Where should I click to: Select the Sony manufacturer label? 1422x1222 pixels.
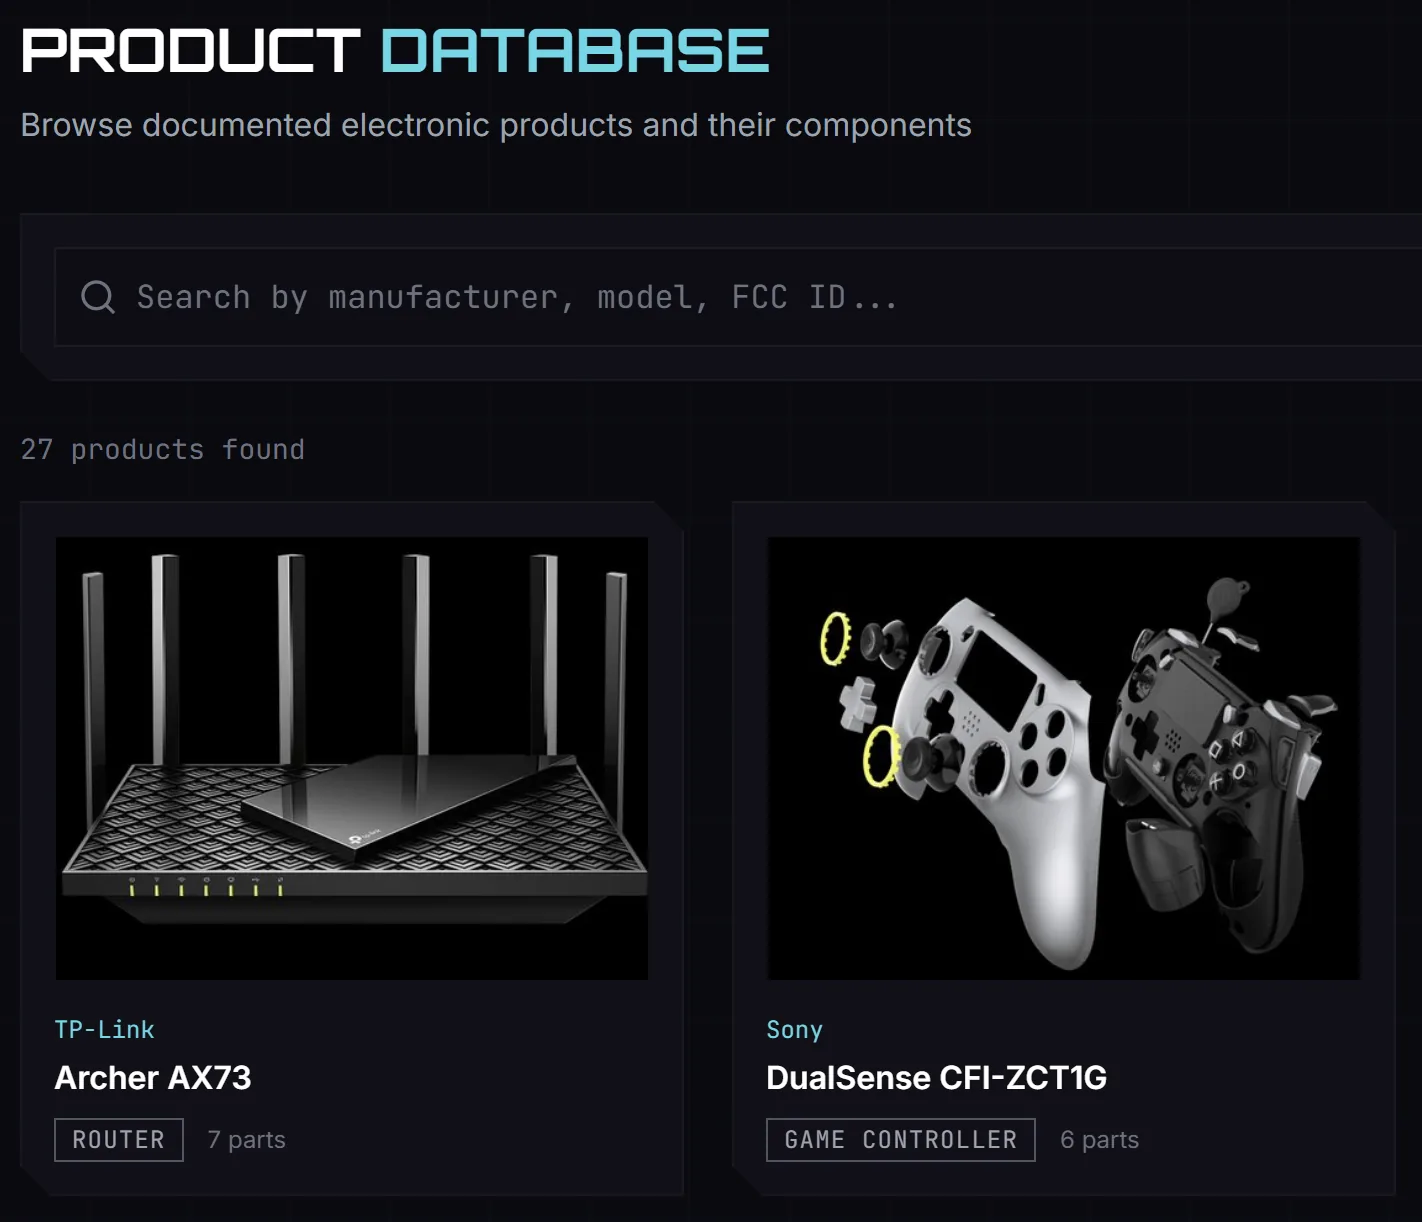tap(794, 1030)
